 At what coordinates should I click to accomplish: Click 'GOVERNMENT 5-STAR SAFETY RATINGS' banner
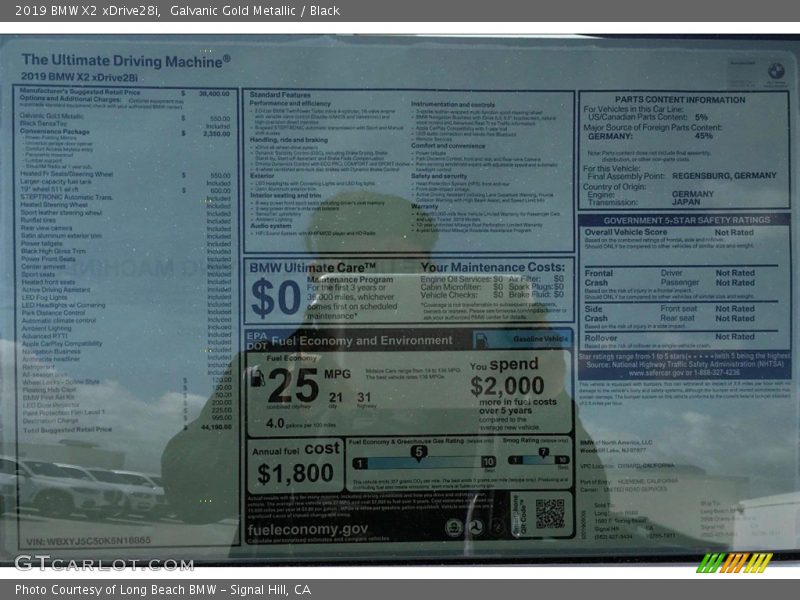click(687, 220)
